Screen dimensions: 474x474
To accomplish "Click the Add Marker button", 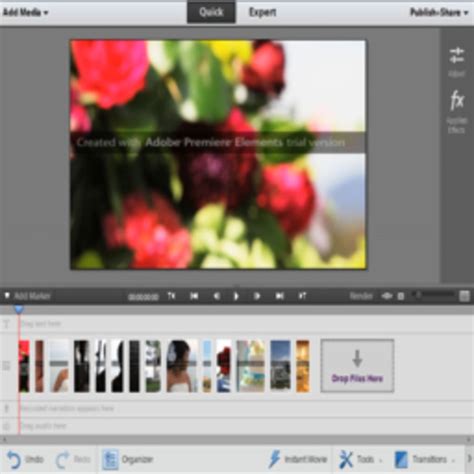I will [x=27, y=296].
